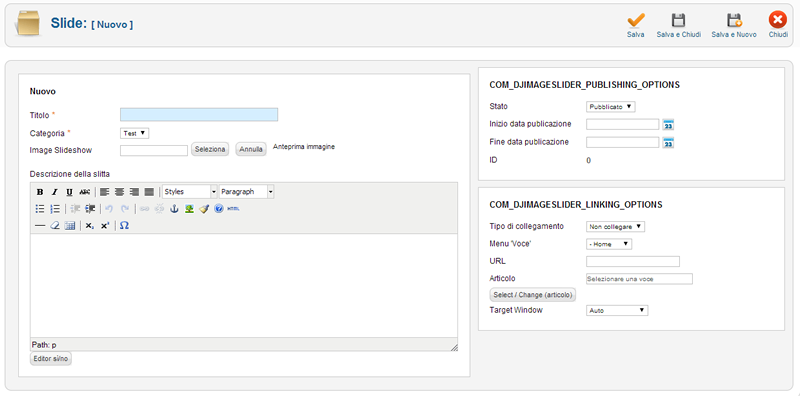Viewport: 800px width, 396px height.
Task: Insert an unordered bullet list
Action: click(40, 209)
